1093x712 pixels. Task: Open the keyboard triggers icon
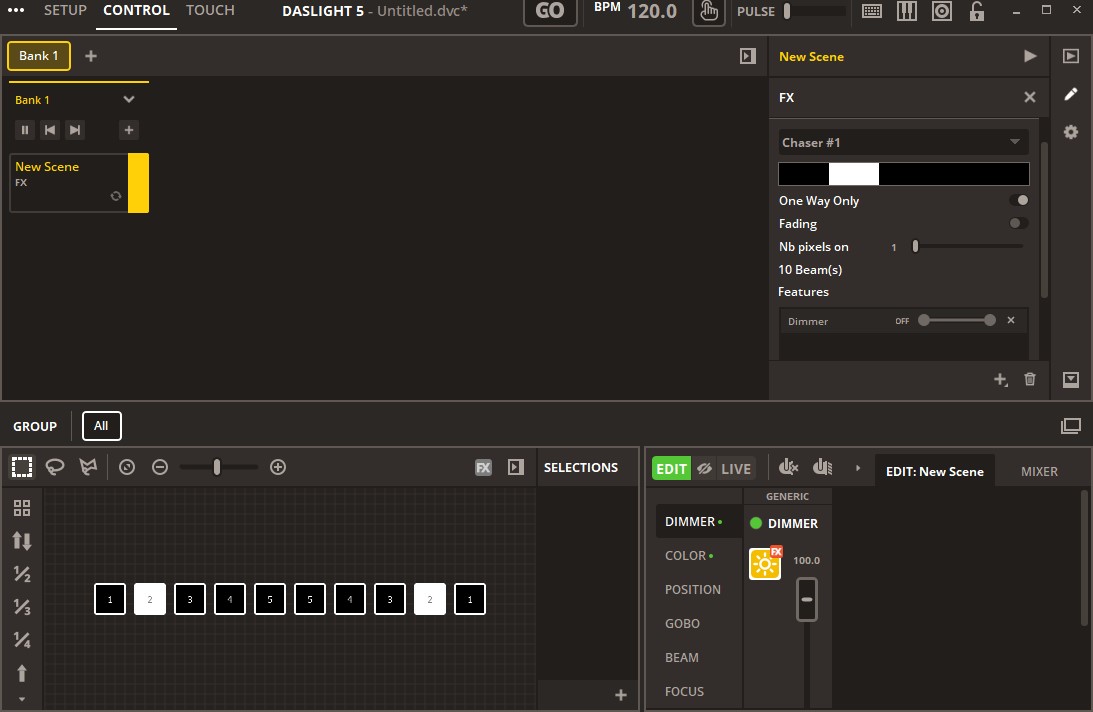click(x=871, y=11)
